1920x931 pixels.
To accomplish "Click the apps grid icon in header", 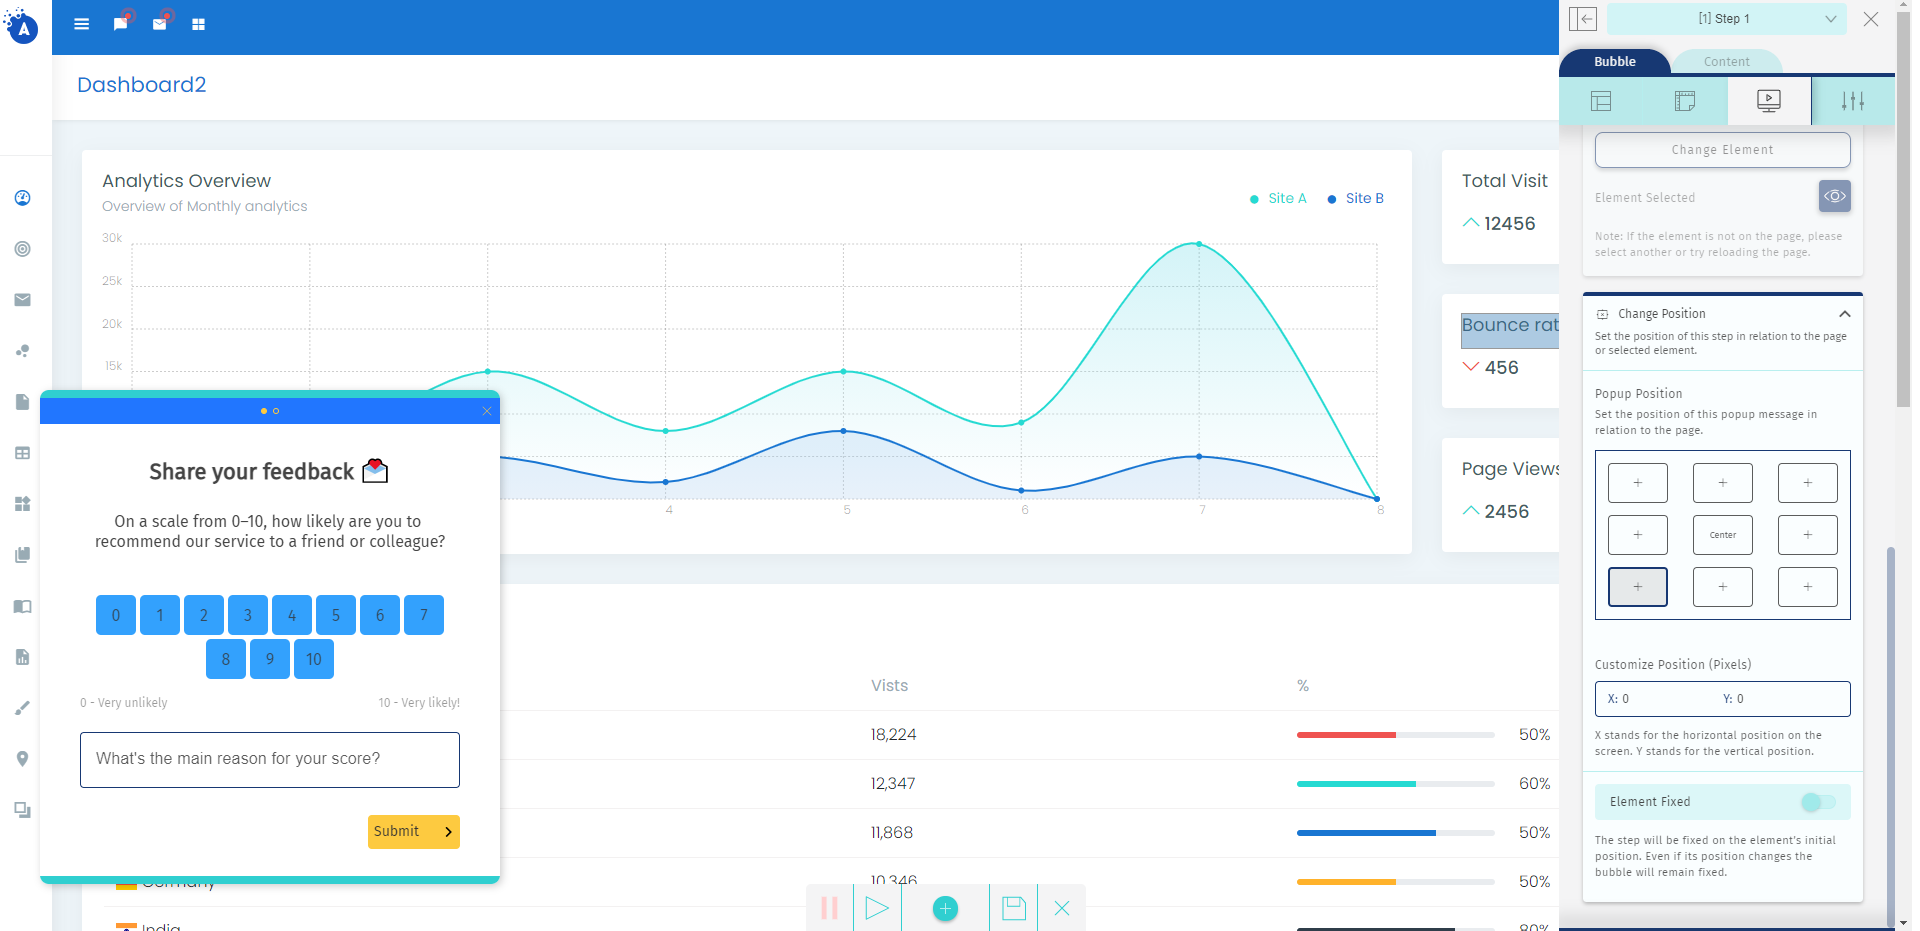I will pyautogui.click(x=199, y=24).
